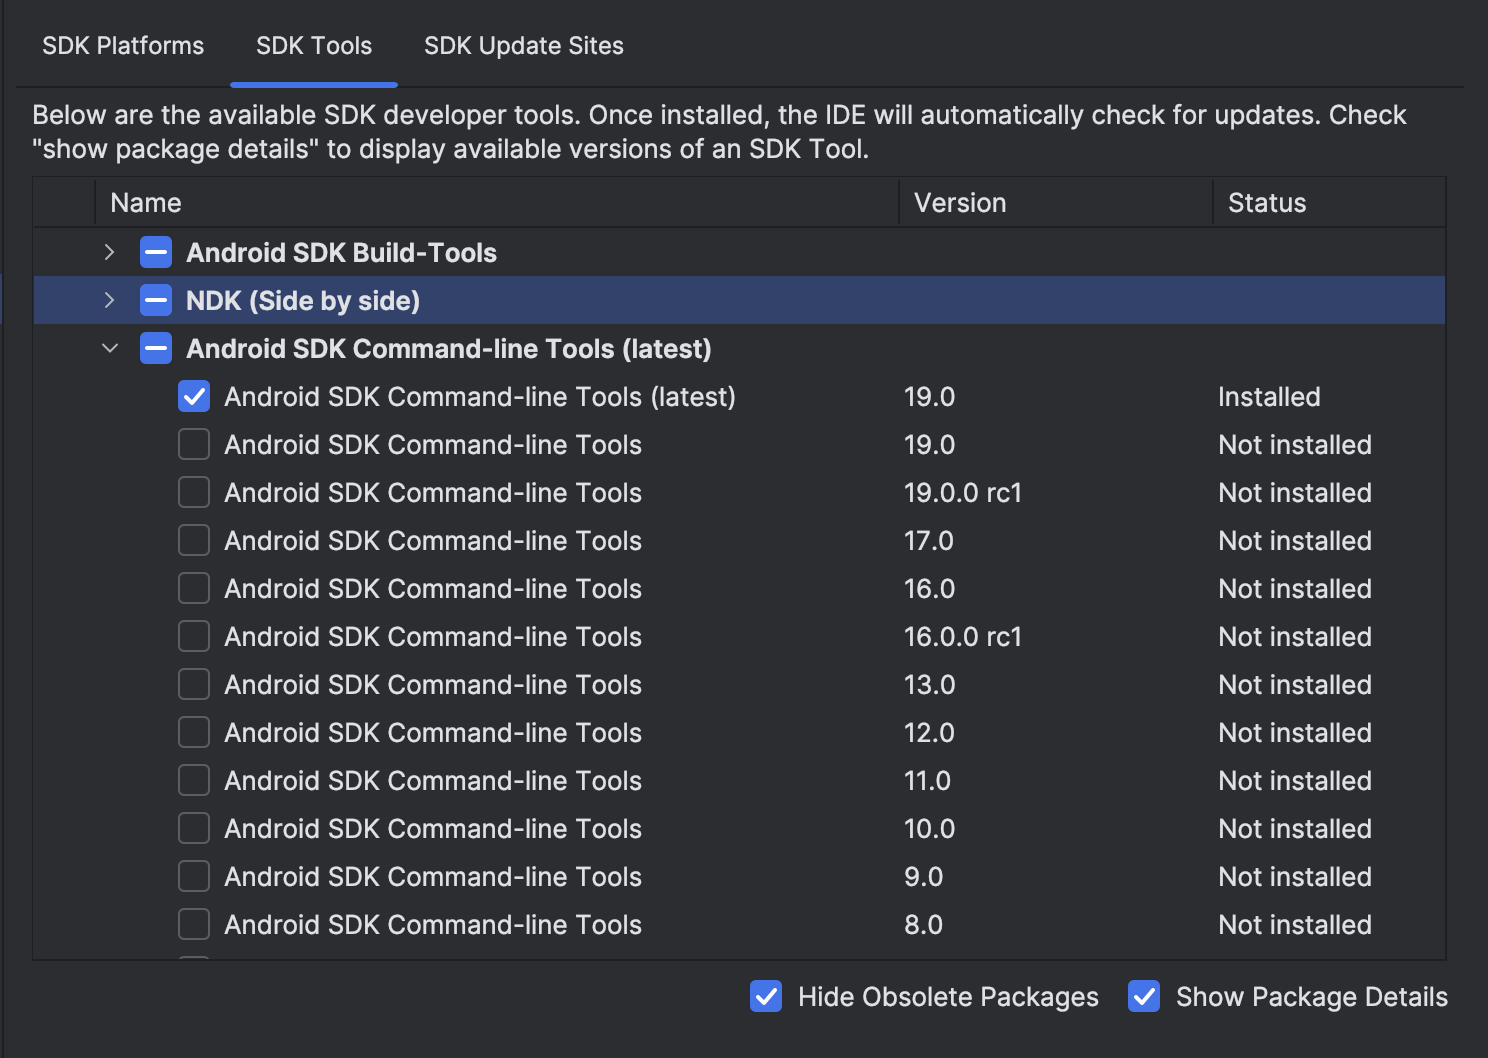Click the 'Show Package Details' label
1488x1058 pixels.
[x=1312, y=997]
